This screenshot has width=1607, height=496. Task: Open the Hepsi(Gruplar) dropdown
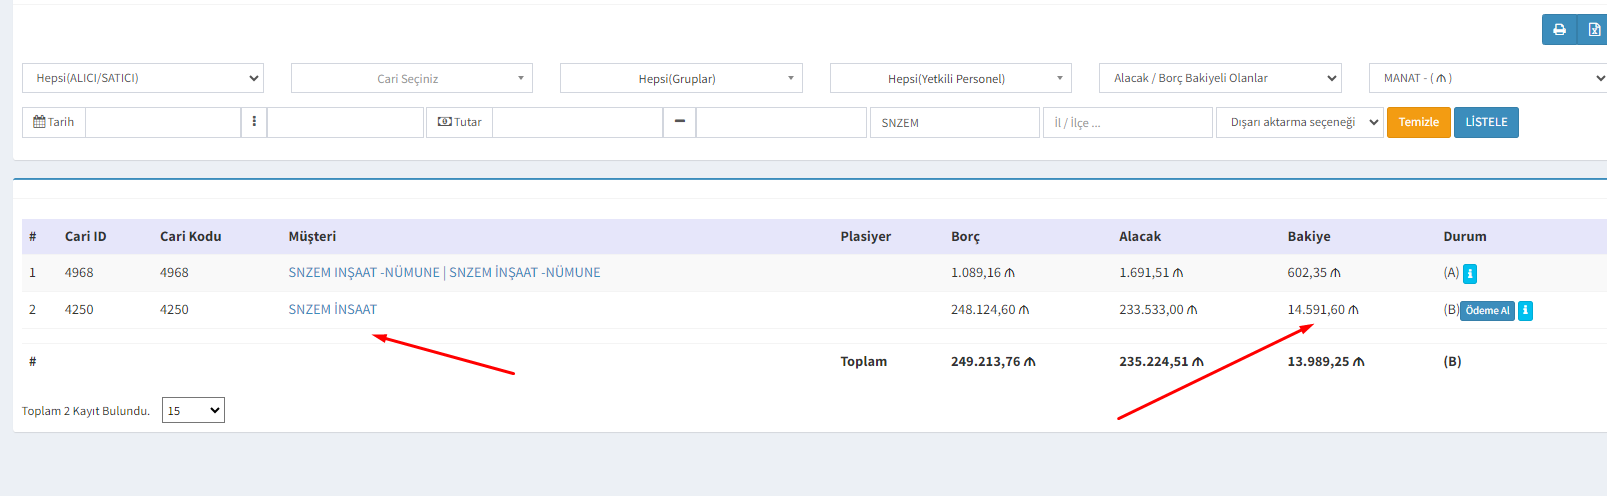[681, 78]
